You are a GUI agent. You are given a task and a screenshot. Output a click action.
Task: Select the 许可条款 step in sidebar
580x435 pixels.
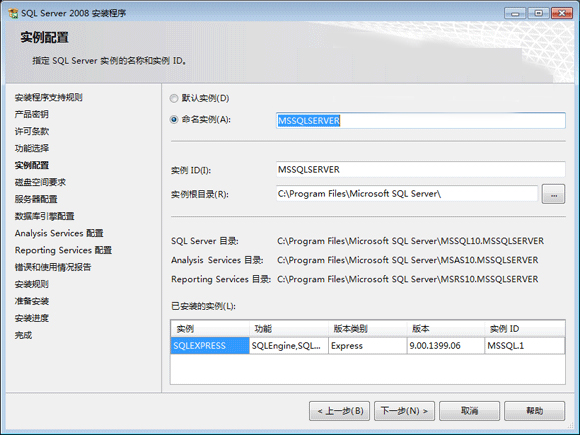(31, 131)
